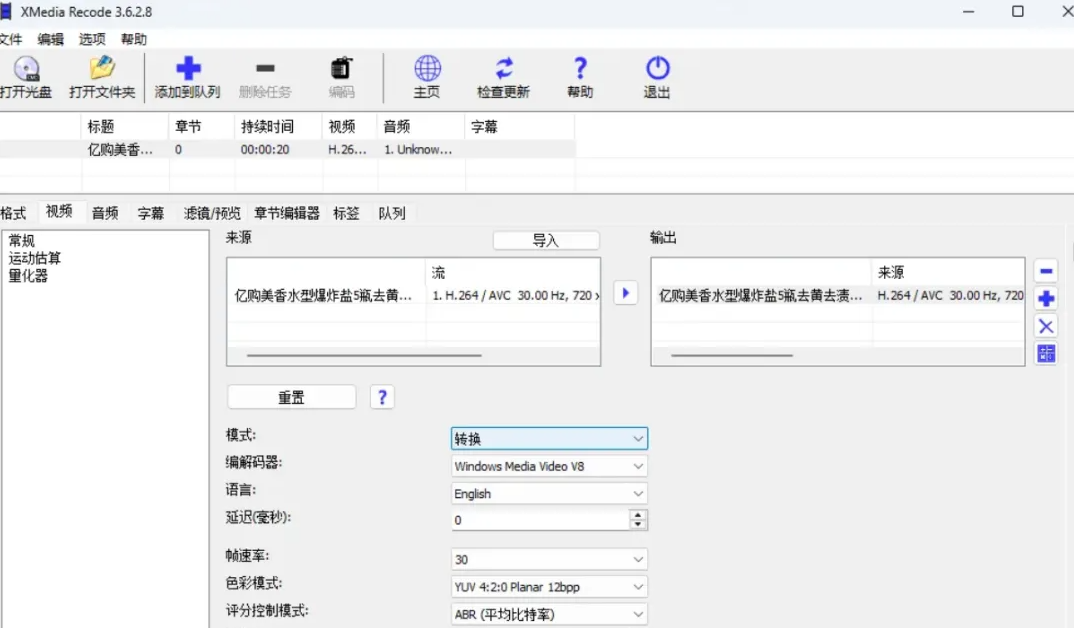Expand the language dropdown showing English
Viewport: 1074px width, 628px height.
(x=549, y=494)
